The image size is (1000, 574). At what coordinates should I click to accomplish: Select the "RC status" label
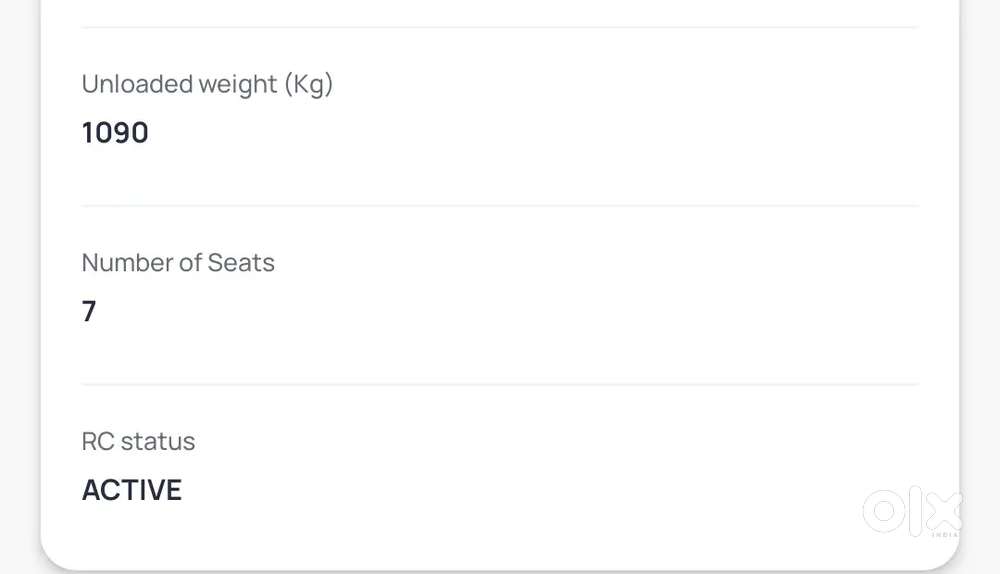point(138,441)
